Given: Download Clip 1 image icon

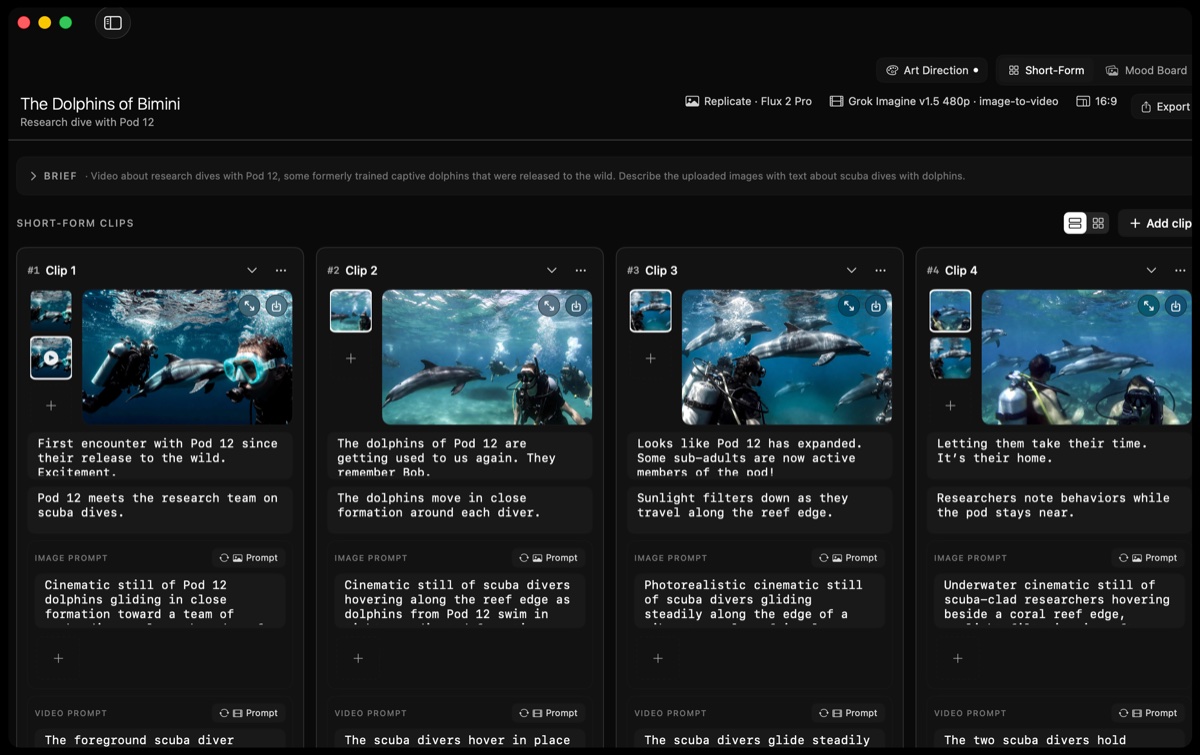Looking at the screenshot, I should pyautogui.click(x=276, y=306).
